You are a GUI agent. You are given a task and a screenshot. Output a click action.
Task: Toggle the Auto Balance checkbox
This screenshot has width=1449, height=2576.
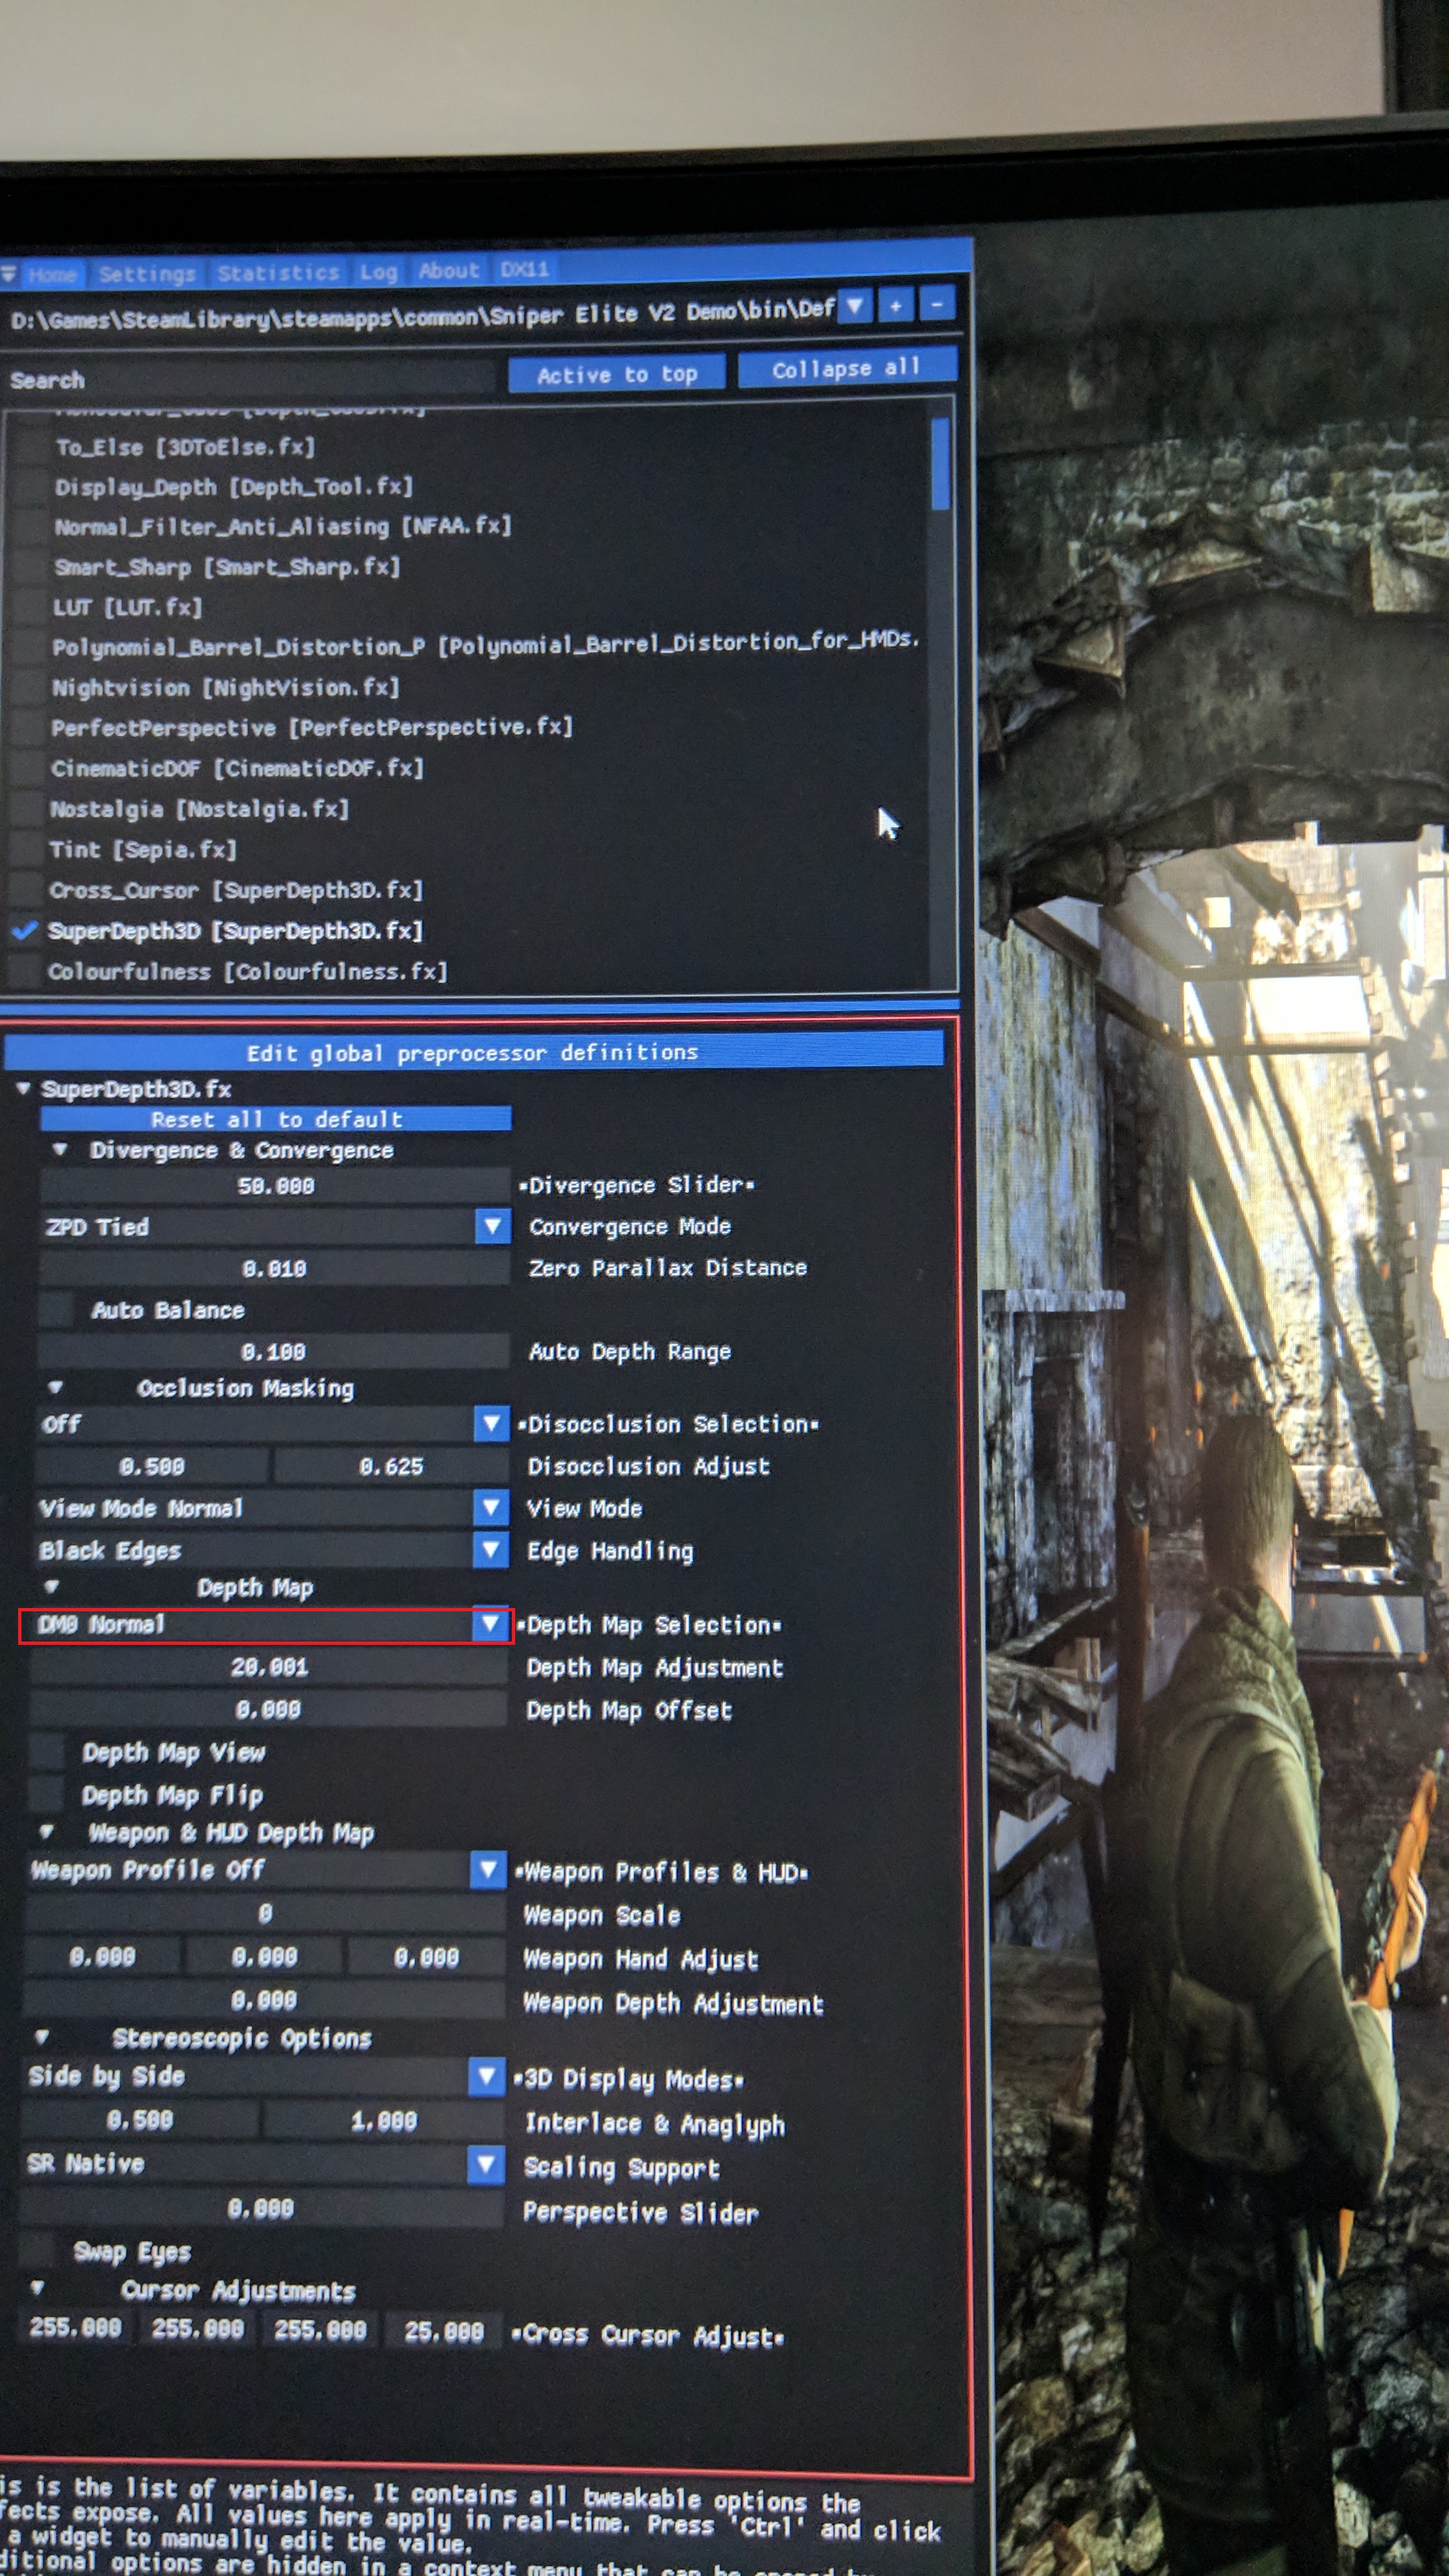click(x=56, y=1310)
